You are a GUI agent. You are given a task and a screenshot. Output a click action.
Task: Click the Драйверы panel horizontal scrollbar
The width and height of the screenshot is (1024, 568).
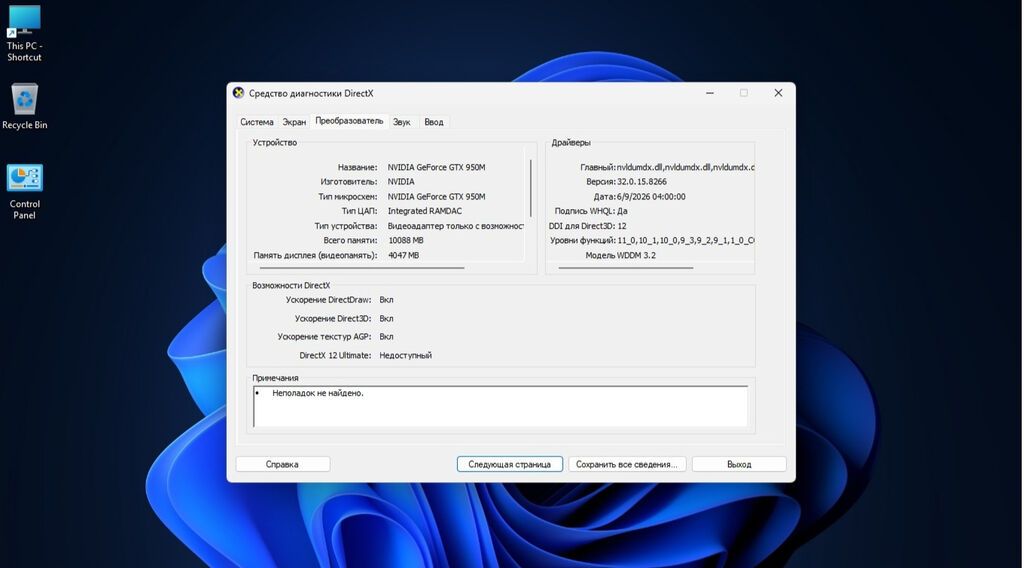click(626, 268)
